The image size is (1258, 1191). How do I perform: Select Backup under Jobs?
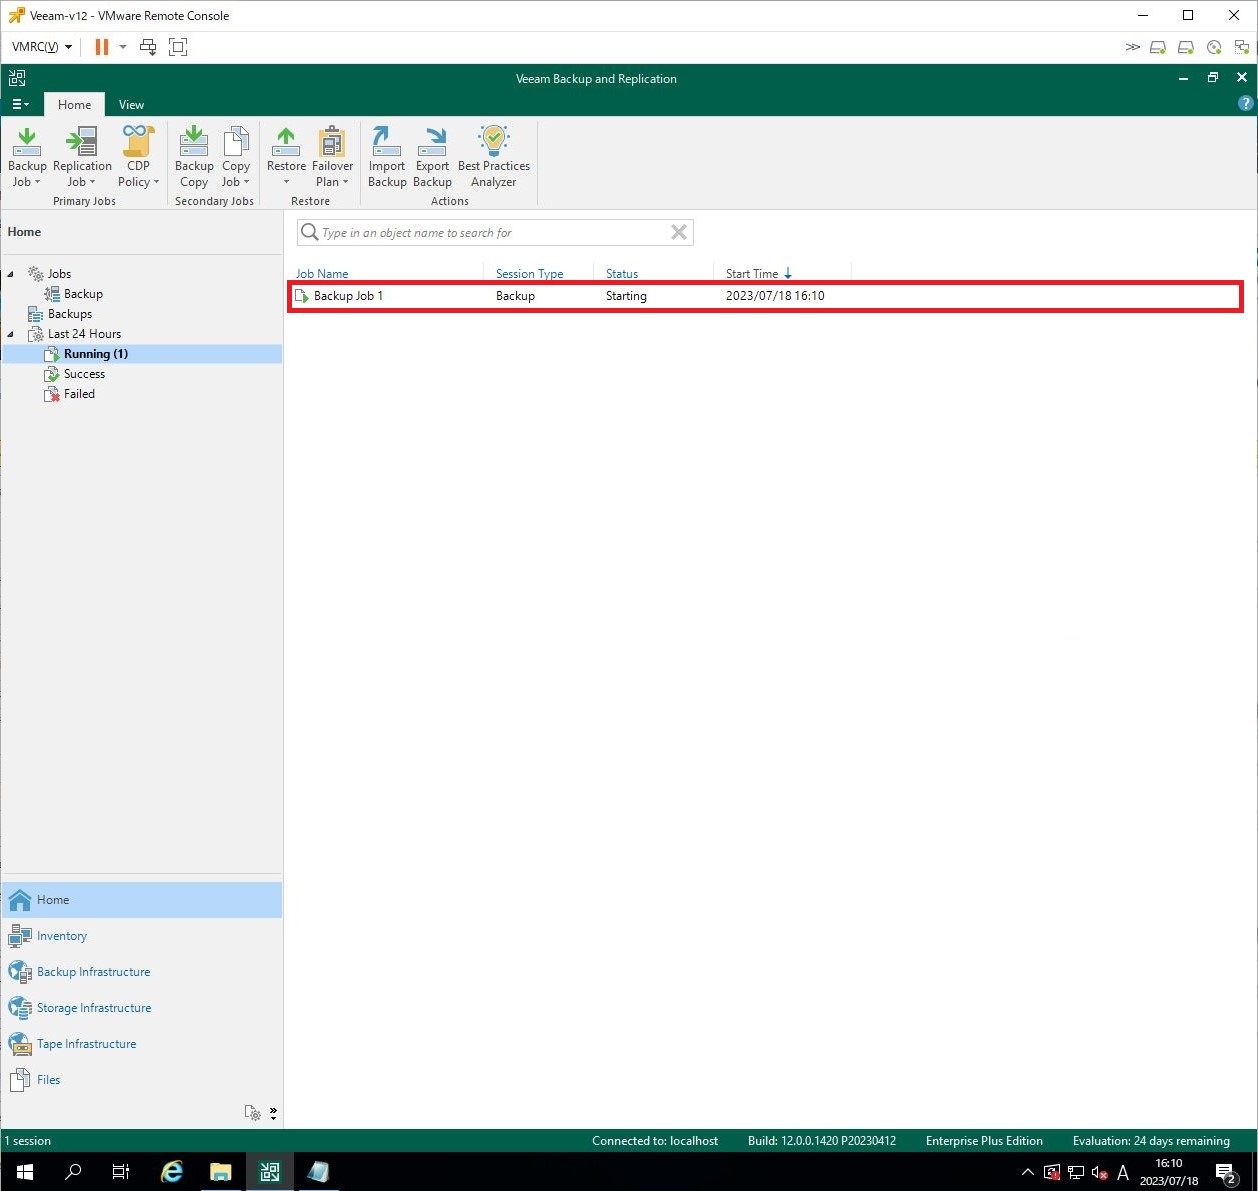pyautogui.click(x=83, y=294)
